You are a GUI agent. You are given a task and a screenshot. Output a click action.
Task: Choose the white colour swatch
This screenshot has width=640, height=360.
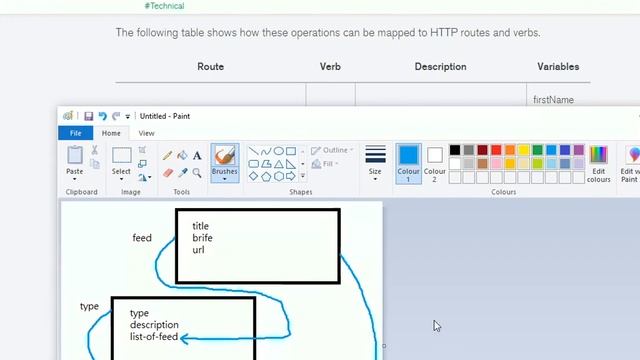pyautogui.click(x=455, y=164)
